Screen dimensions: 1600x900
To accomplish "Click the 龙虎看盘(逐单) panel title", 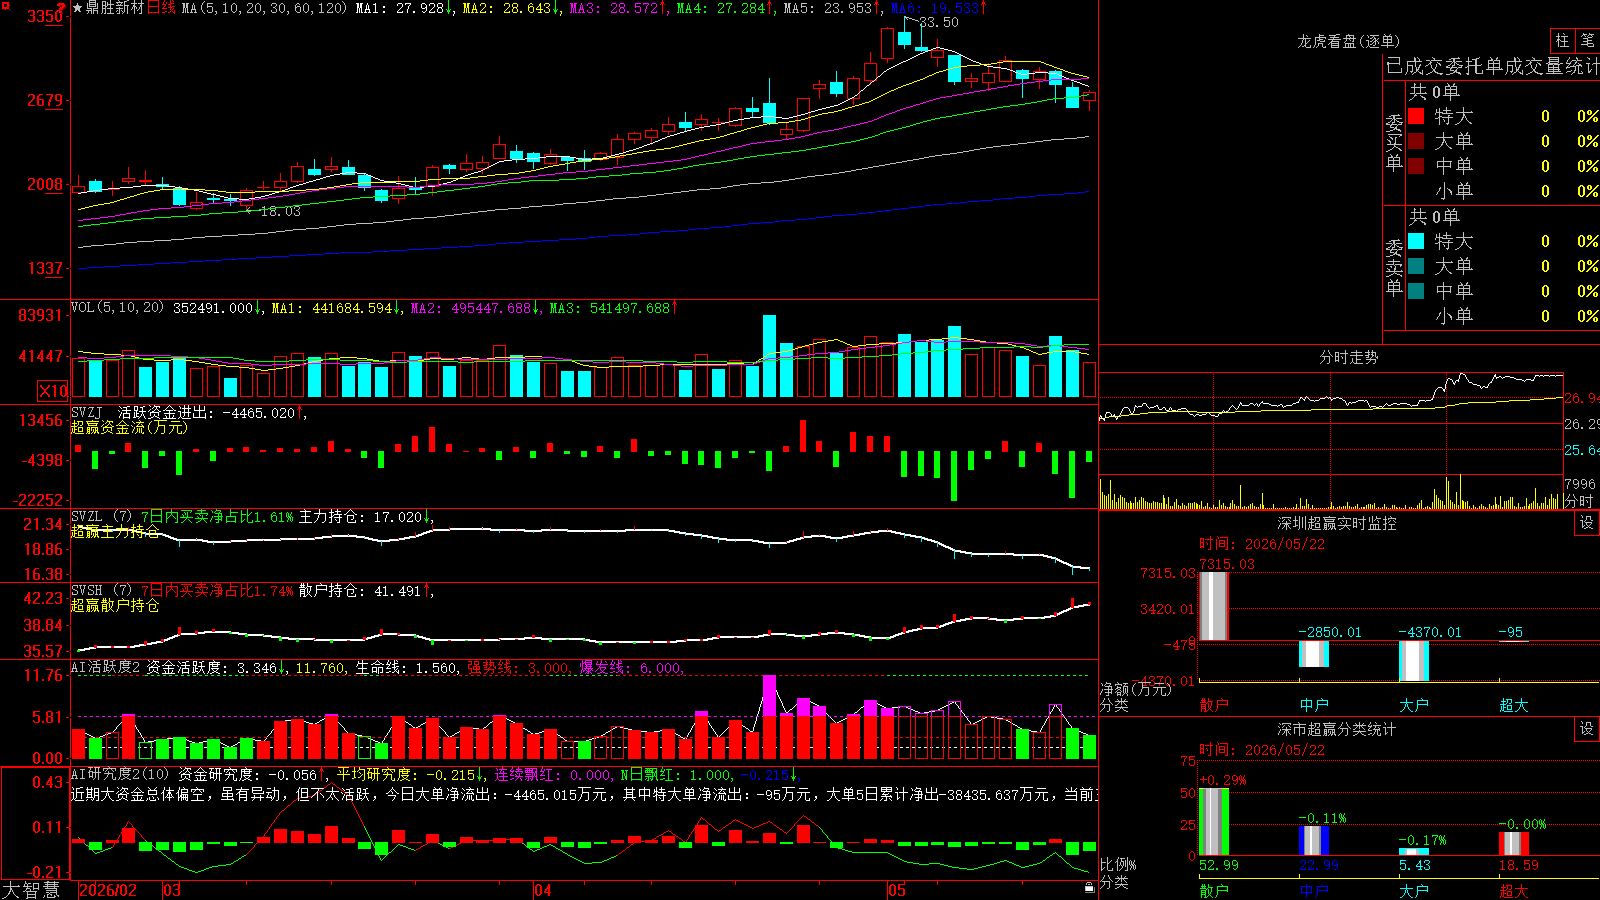I will [1348, 41].
